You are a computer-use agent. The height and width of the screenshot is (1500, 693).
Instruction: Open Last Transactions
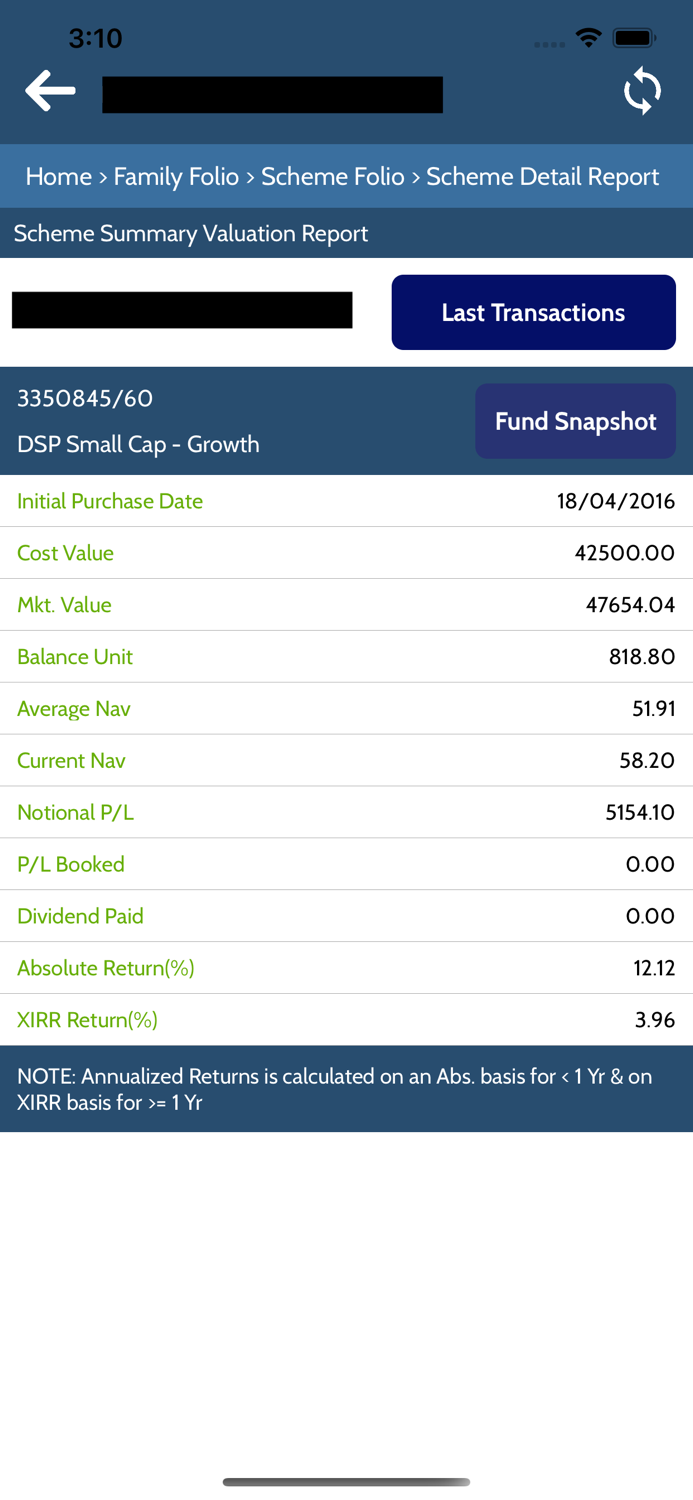533,313
